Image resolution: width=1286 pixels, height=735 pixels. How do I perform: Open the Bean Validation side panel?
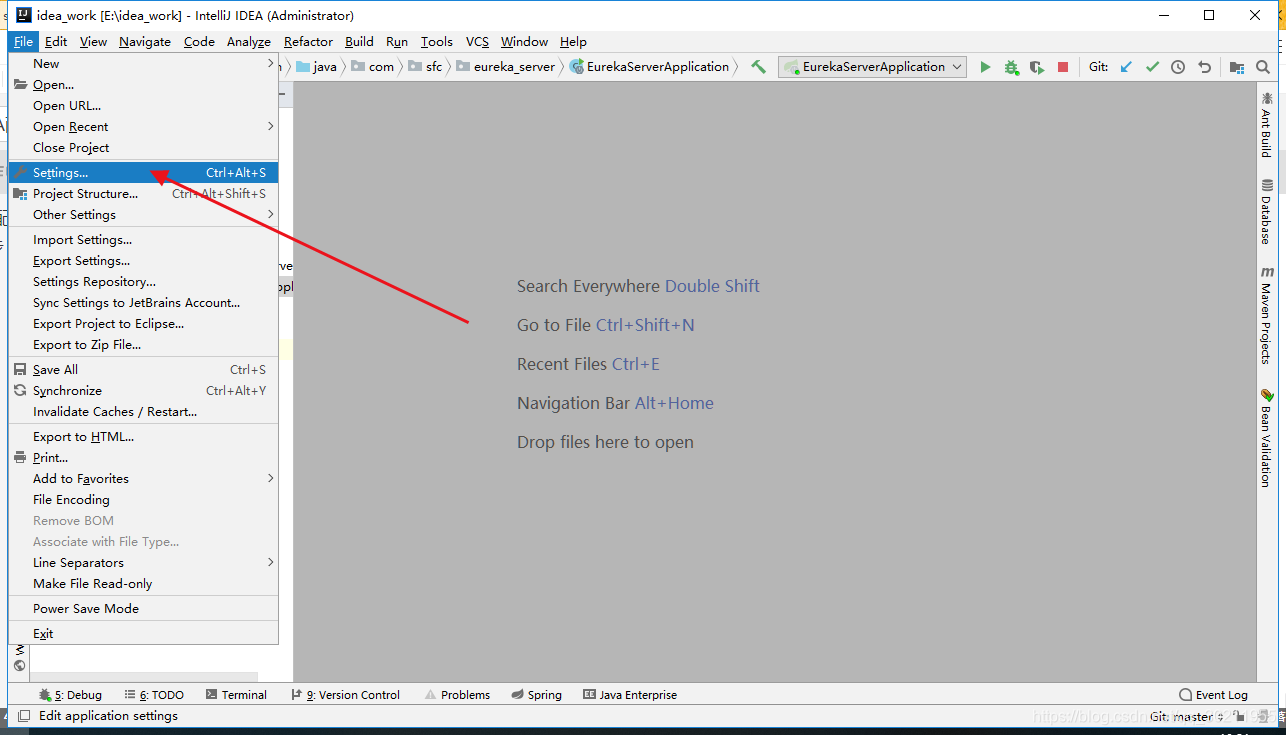[1267, 437]
